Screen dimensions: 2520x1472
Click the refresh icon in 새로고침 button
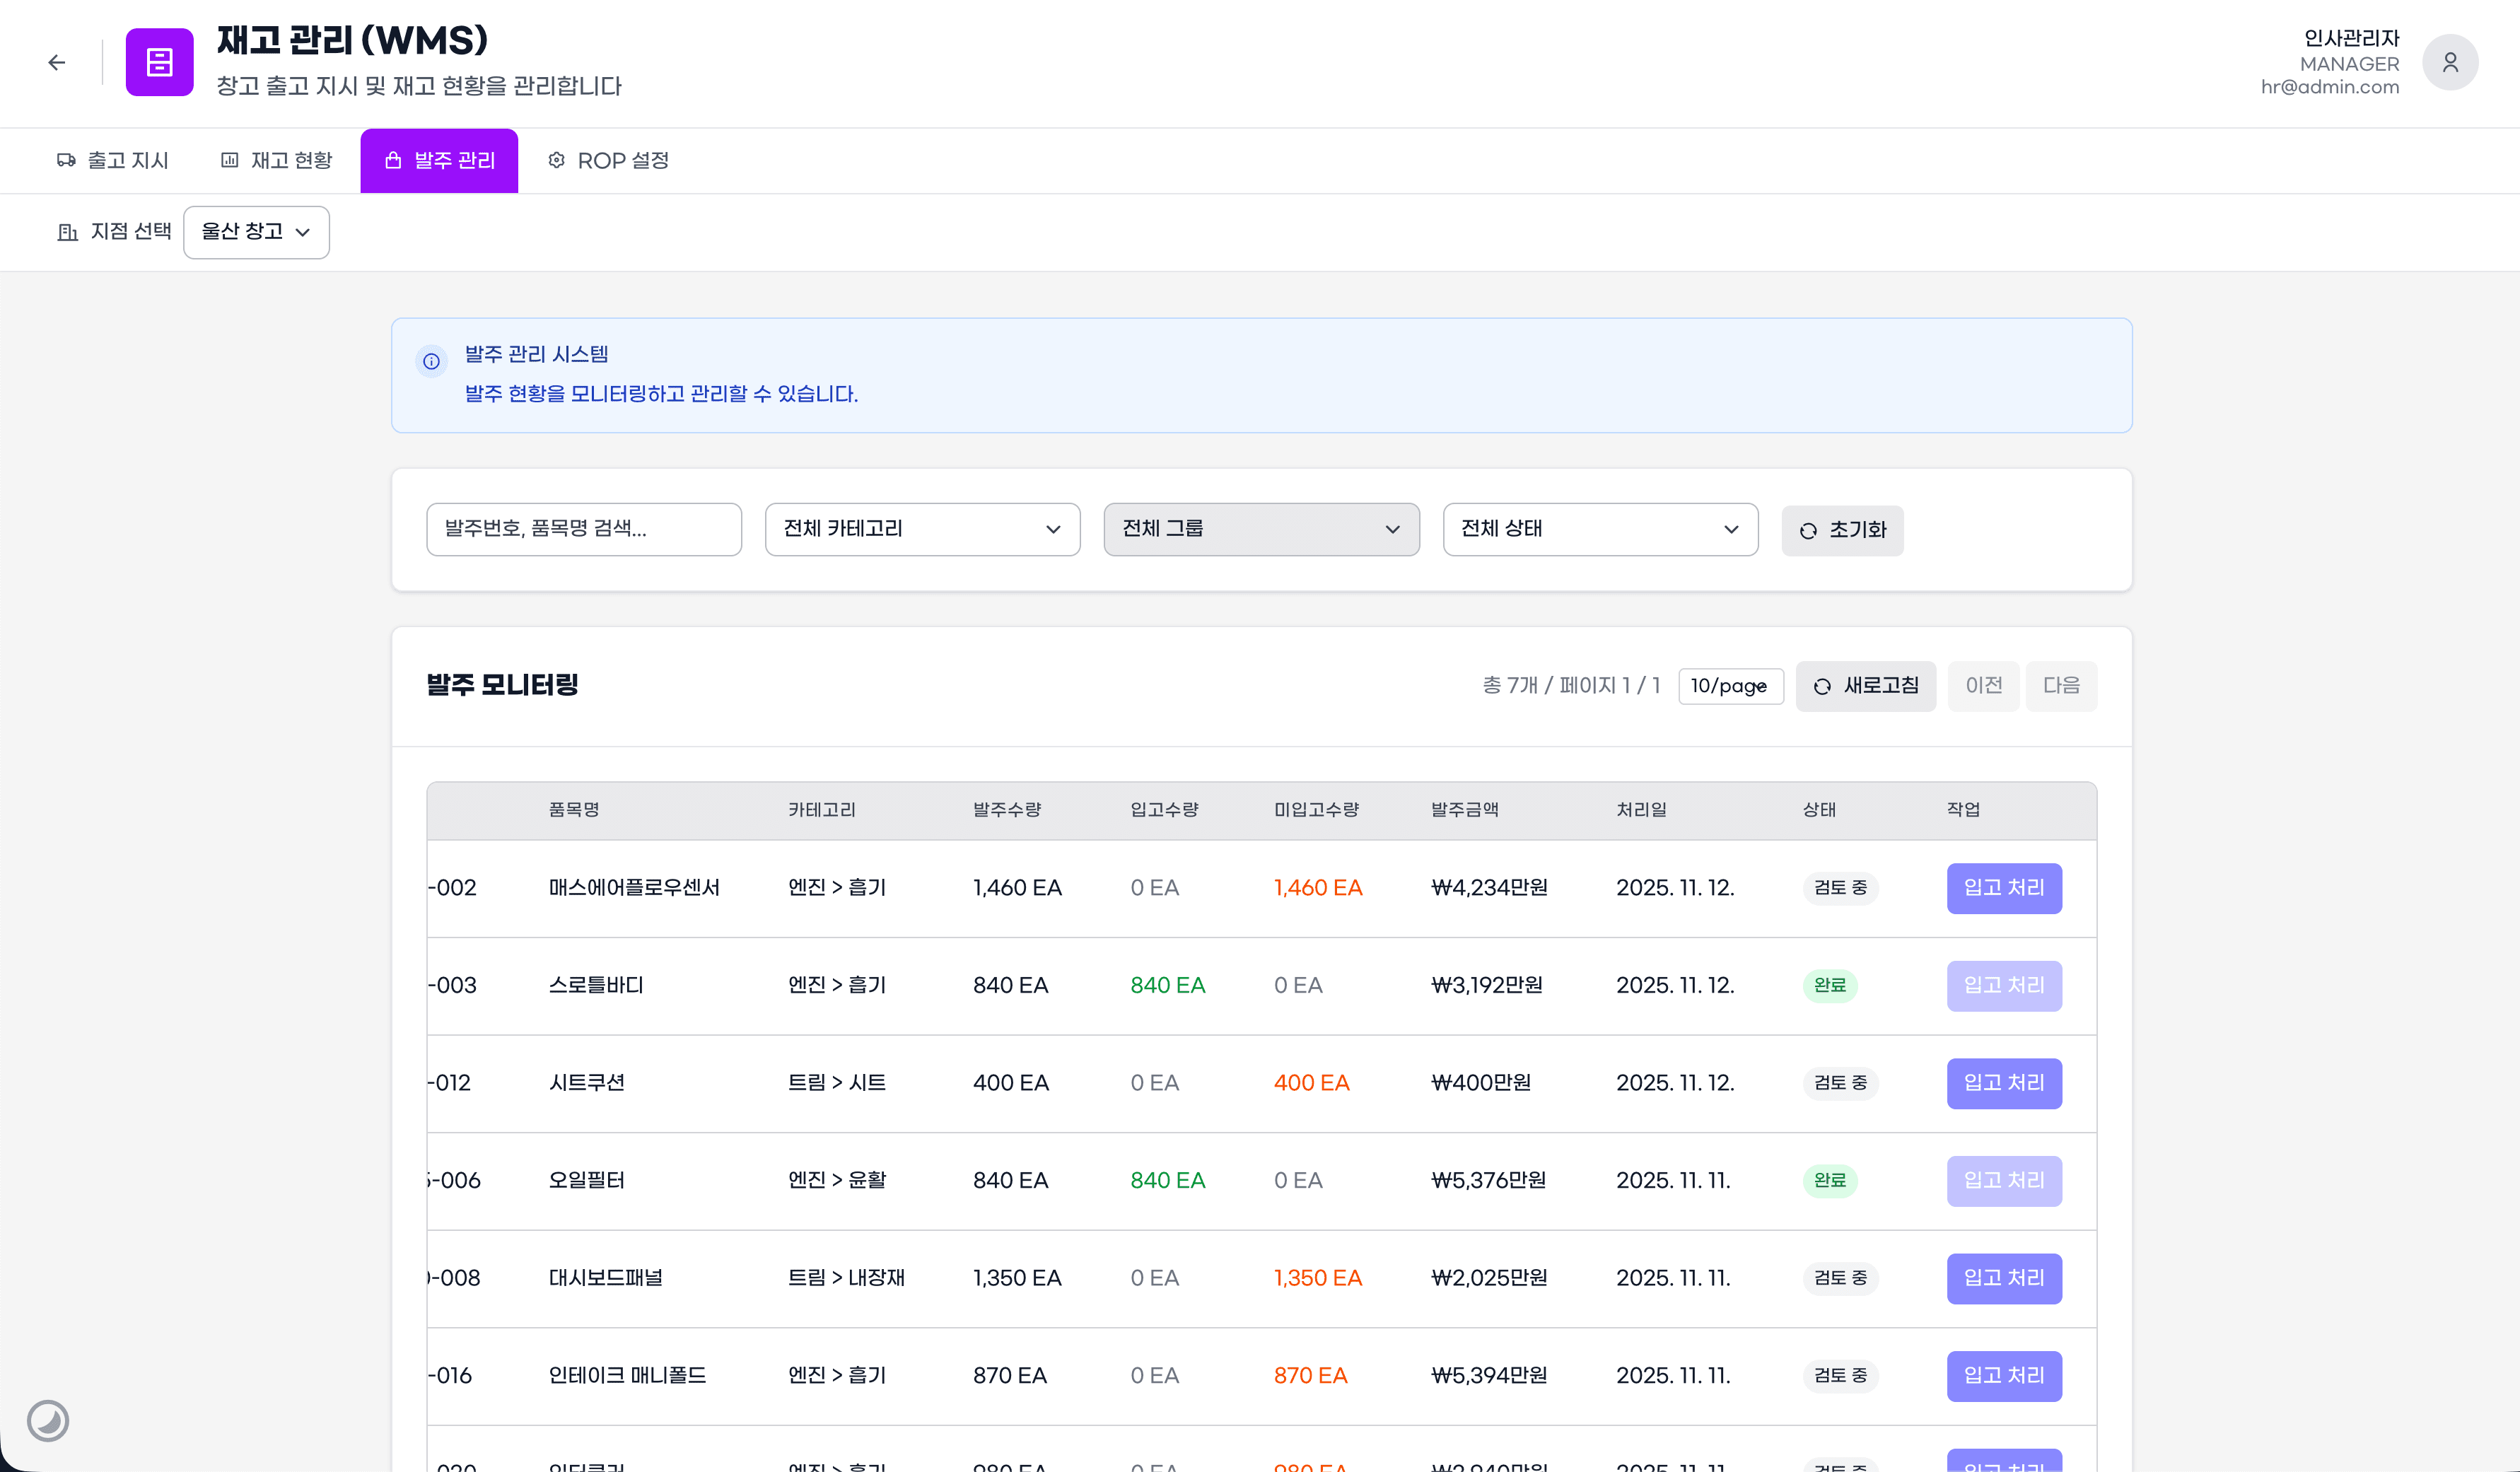(x=1822, y=686)
